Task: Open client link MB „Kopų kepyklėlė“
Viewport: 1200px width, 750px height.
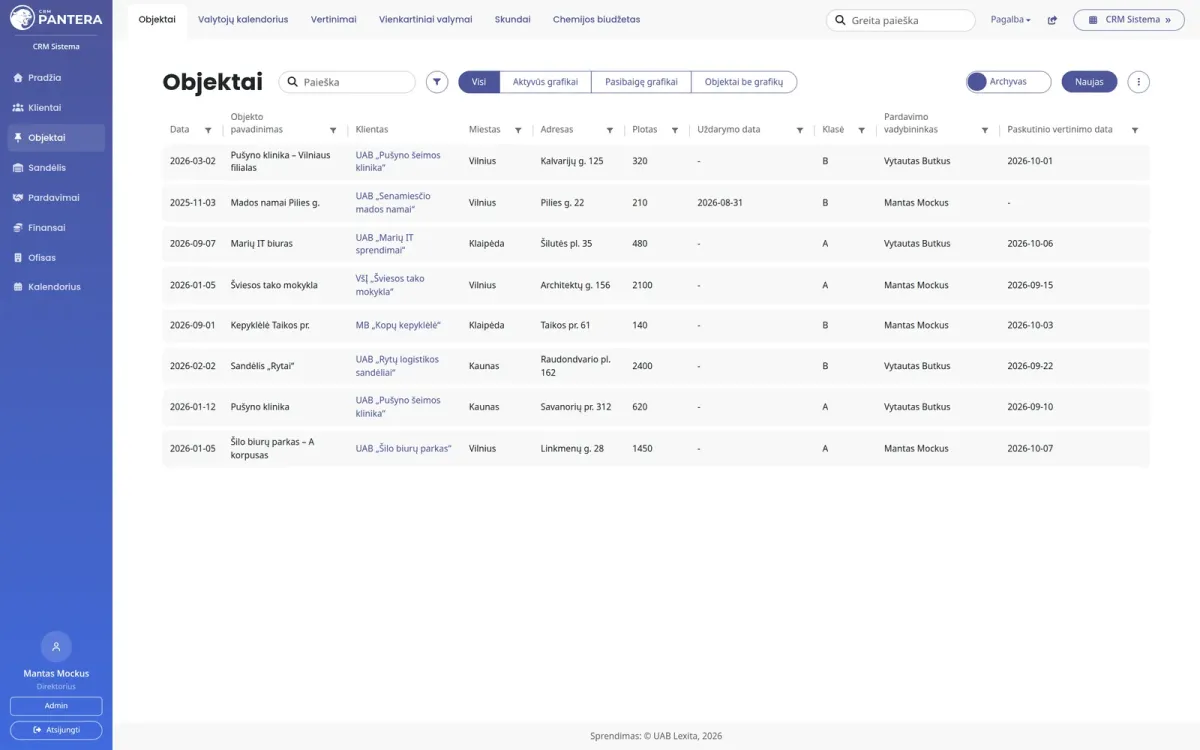Action: [x=399, y=326]
